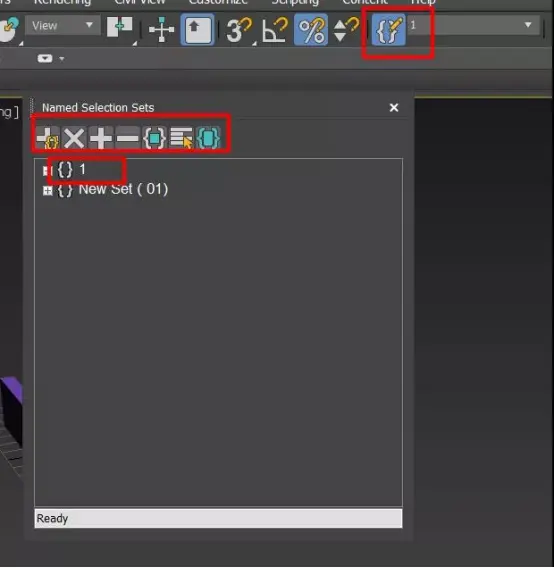Image resolution: width=554 pixels, height=568 pixels.
Task: Expand the set named 1
Action: point(47,170)
